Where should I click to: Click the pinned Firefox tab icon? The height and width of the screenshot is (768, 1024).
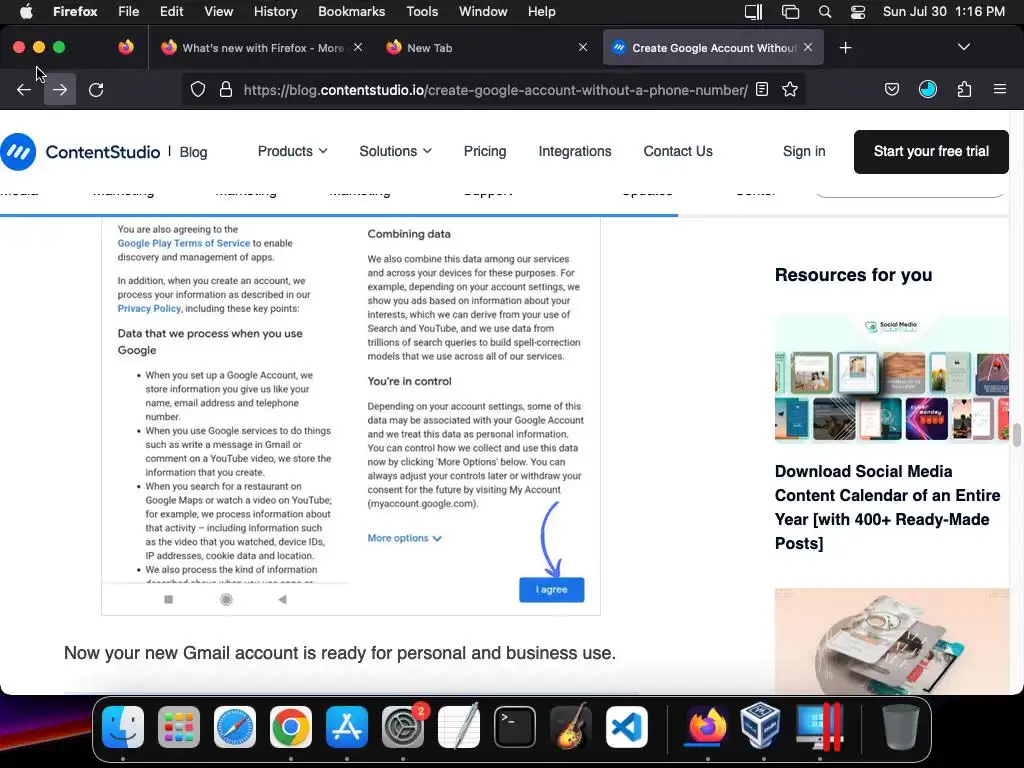coord(126,47)
